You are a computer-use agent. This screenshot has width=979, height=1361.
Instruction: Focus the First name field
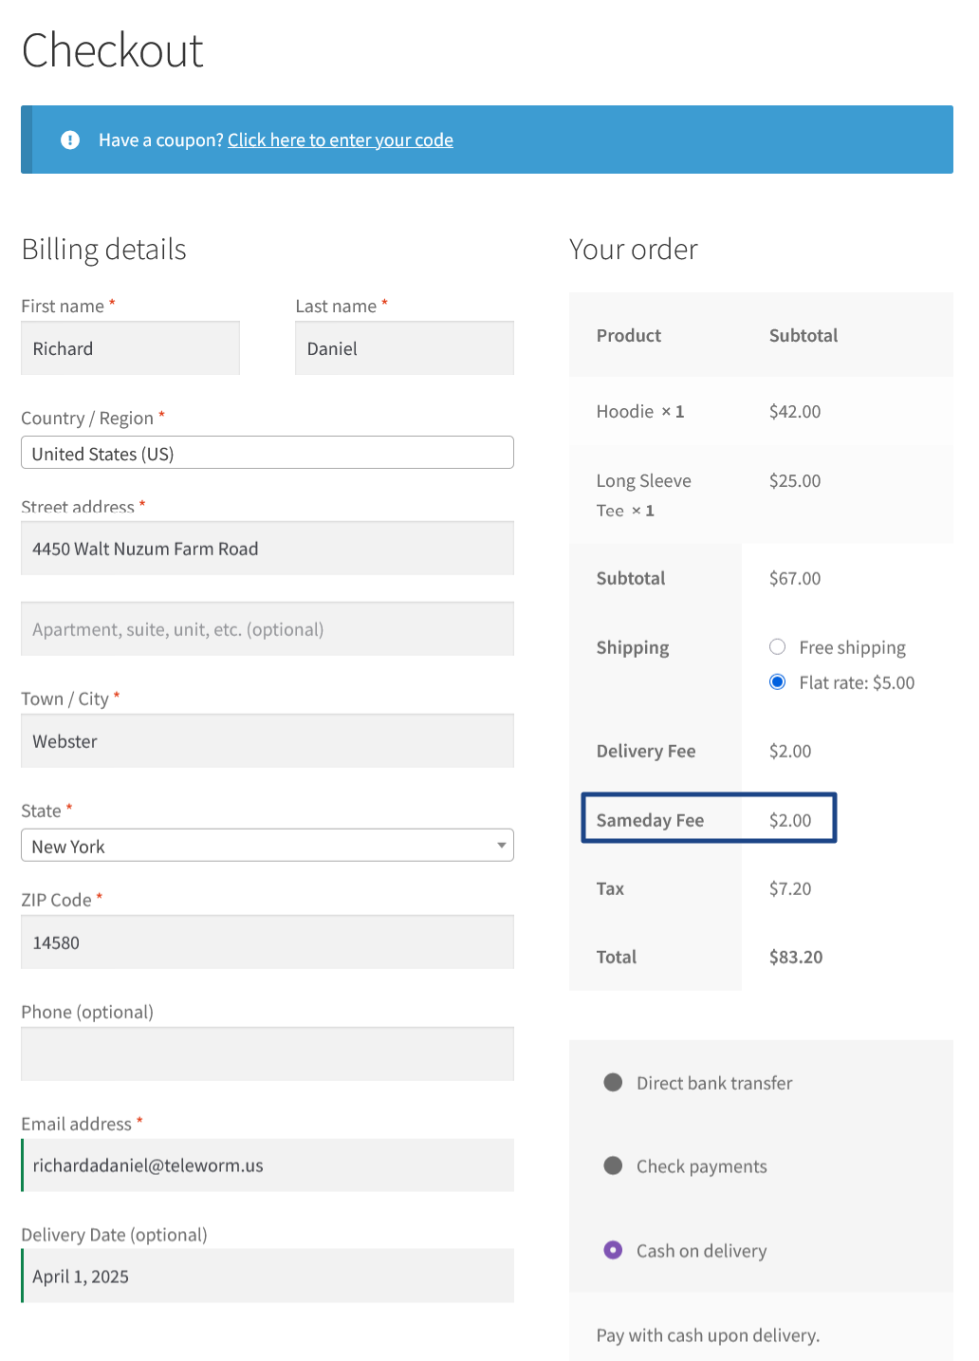click(130, 349)
